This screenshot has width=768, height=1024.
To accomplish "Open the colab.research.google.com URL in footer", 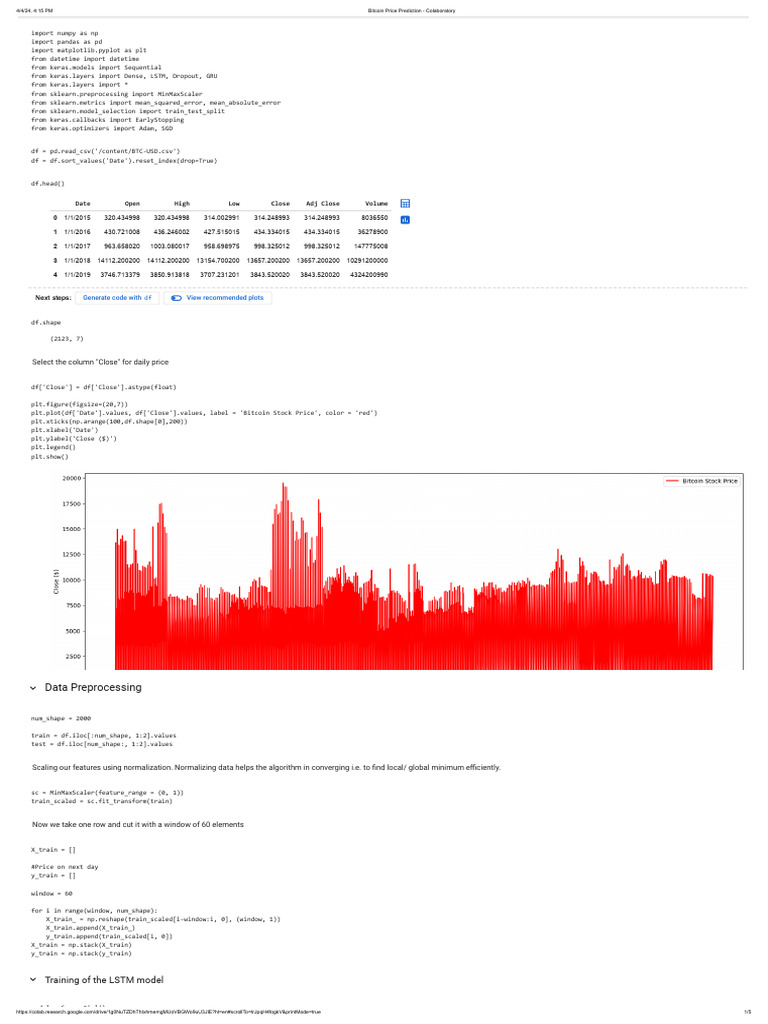I will tap(168, 1012).
